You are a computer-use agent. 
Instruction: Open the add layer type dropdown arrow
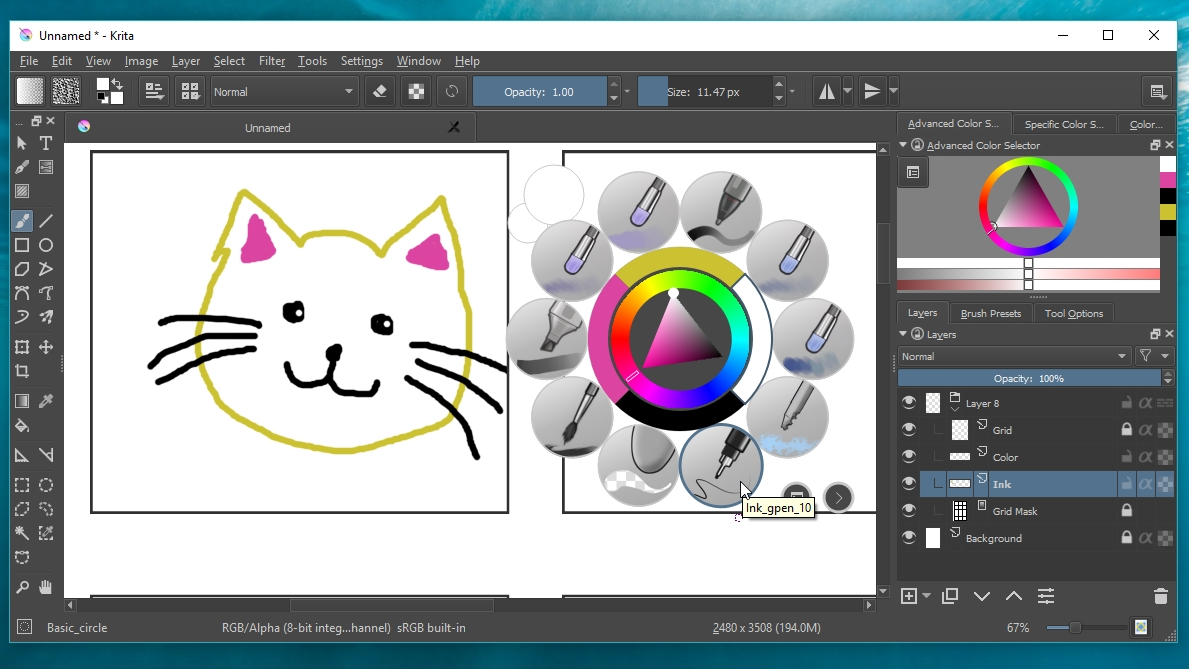tap(926, 596)
